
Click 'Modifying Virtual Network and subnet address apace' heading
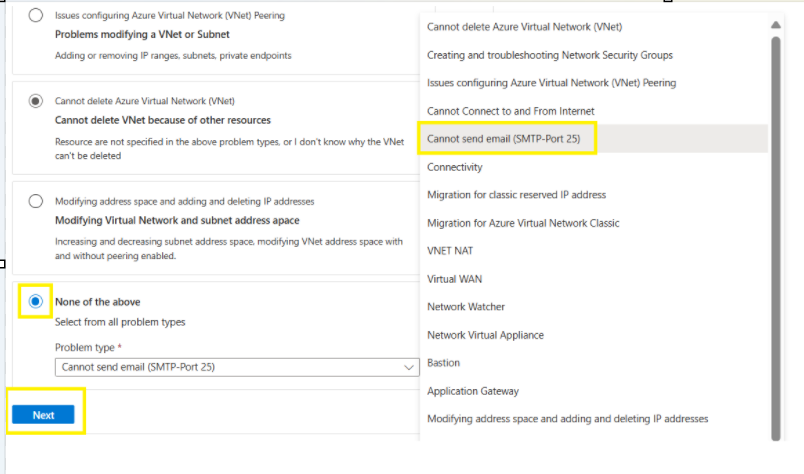click(x=177, y=221)
